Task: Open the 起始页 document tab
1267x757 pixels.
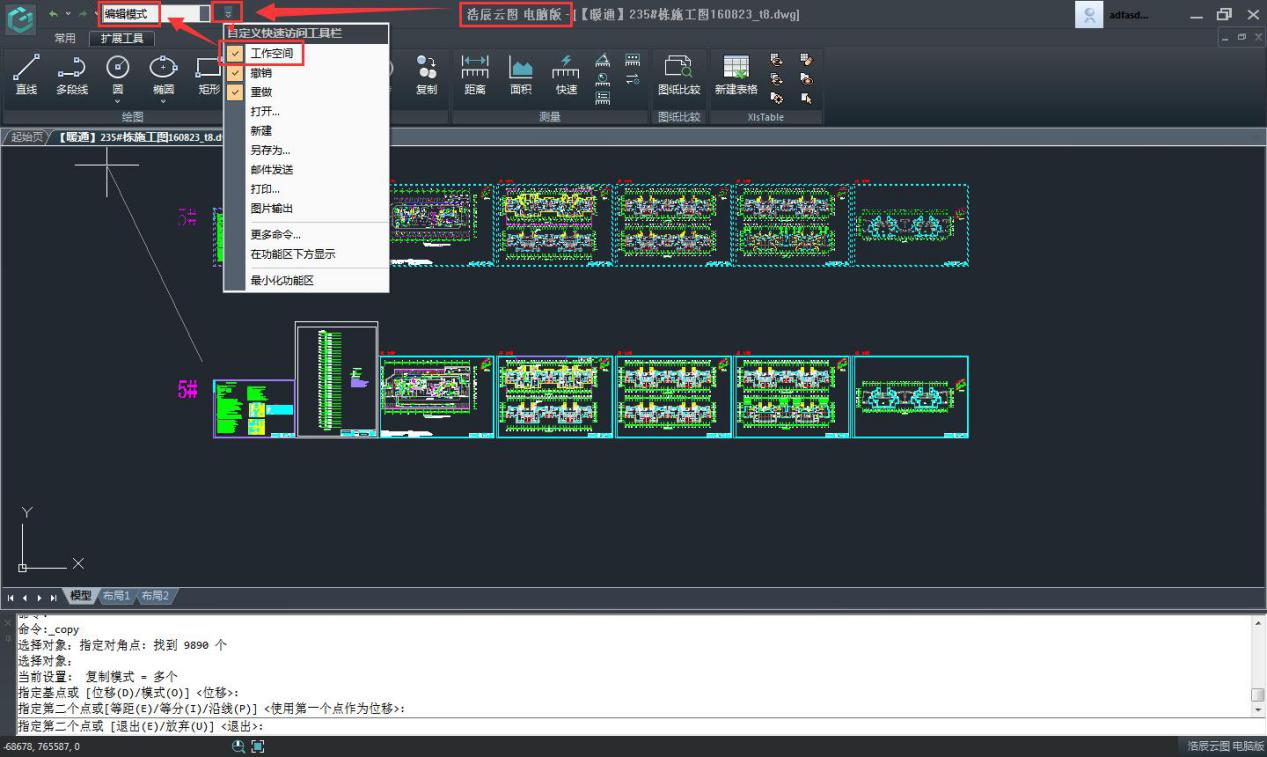Action: pyautogui.click(x=27, y=138)
